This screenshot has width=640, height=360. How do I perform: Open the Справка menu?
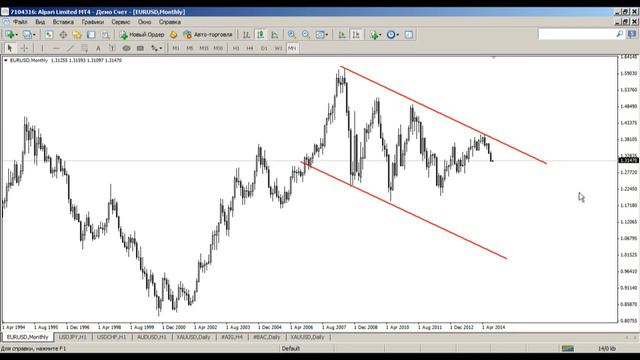[x=169, y=22]
